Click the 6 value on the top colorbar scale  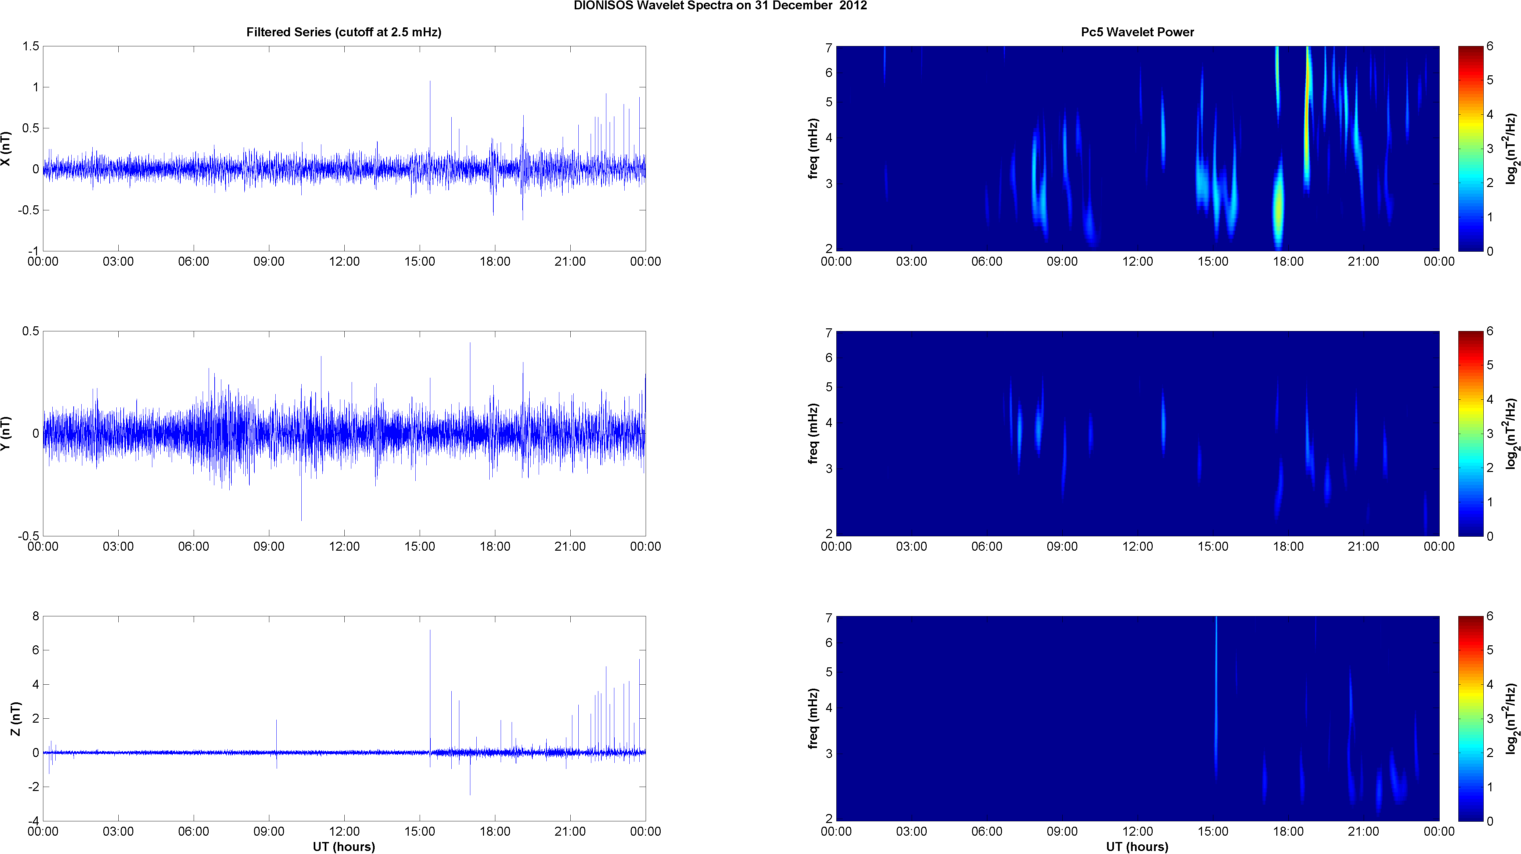click(1490, 46)
